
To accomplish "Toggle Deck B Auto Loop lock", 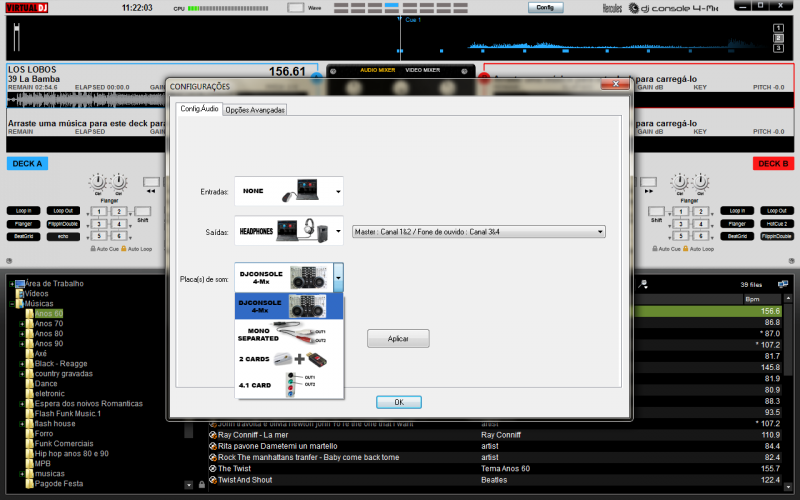I will click(x=686, y=249).
